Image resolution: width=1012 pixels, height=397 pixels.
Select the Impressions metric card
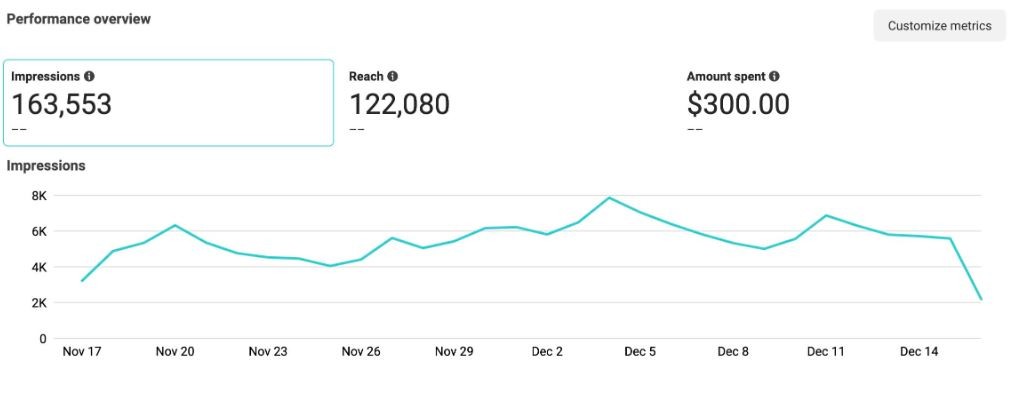pyautogui.click(x=168, y=103)
